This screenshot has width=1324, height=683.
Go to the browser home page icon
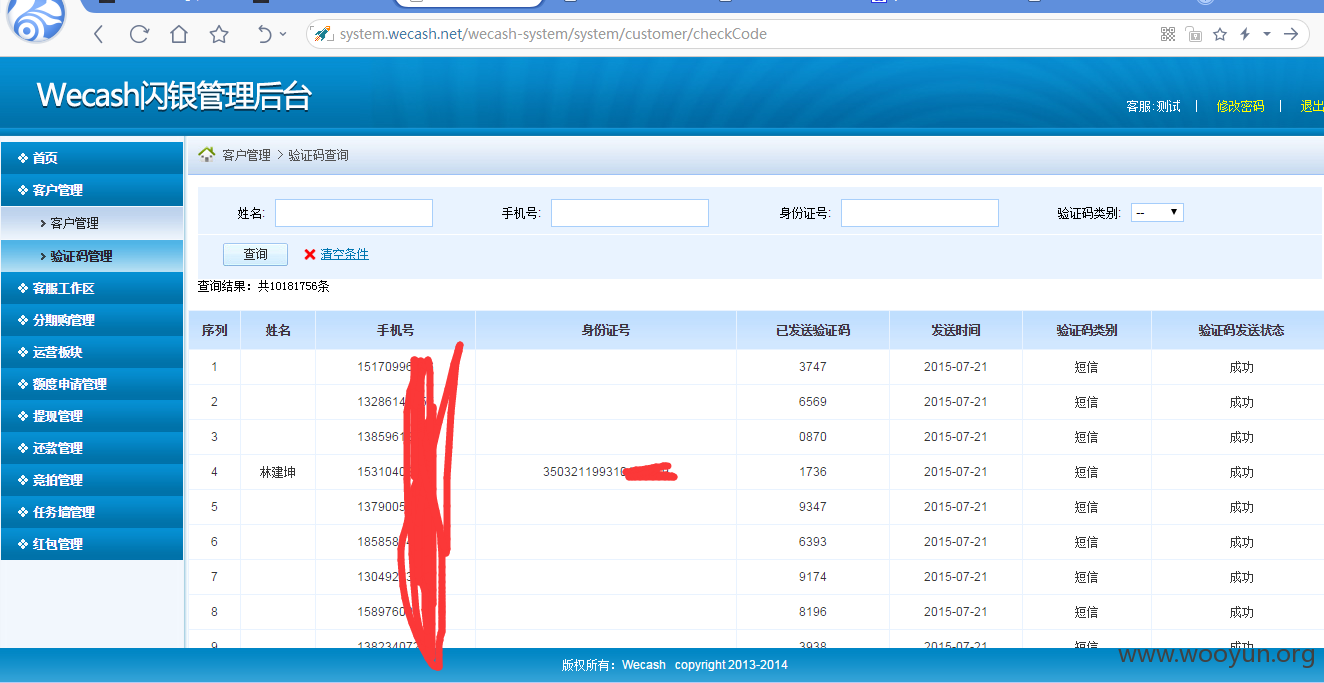coord(179,34)
